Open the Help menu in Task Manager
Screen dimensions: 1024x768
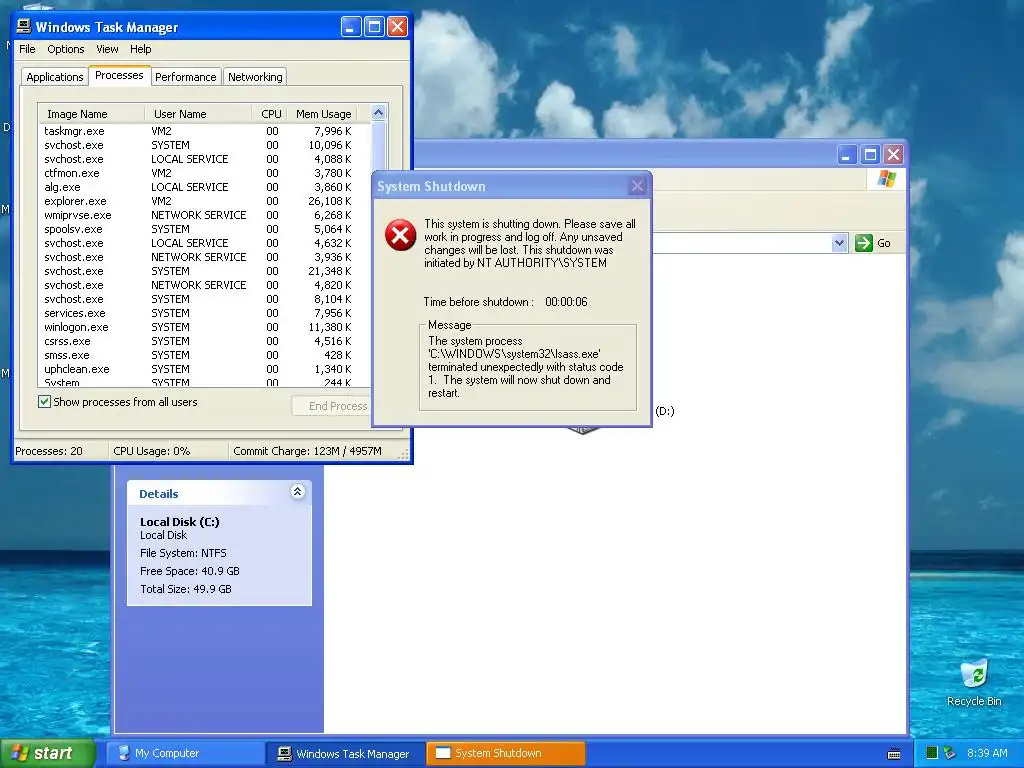pyautogui.click(x=140, y=49)
